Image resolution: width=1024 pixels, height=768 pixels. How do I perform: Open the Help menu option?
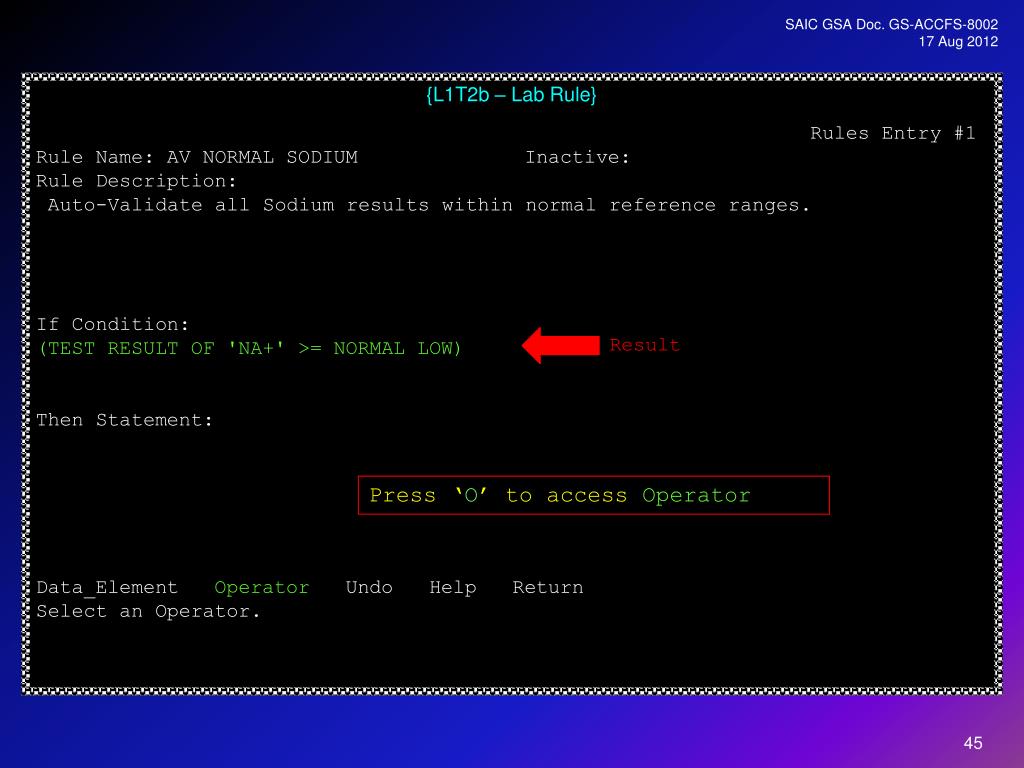(453, 588)
